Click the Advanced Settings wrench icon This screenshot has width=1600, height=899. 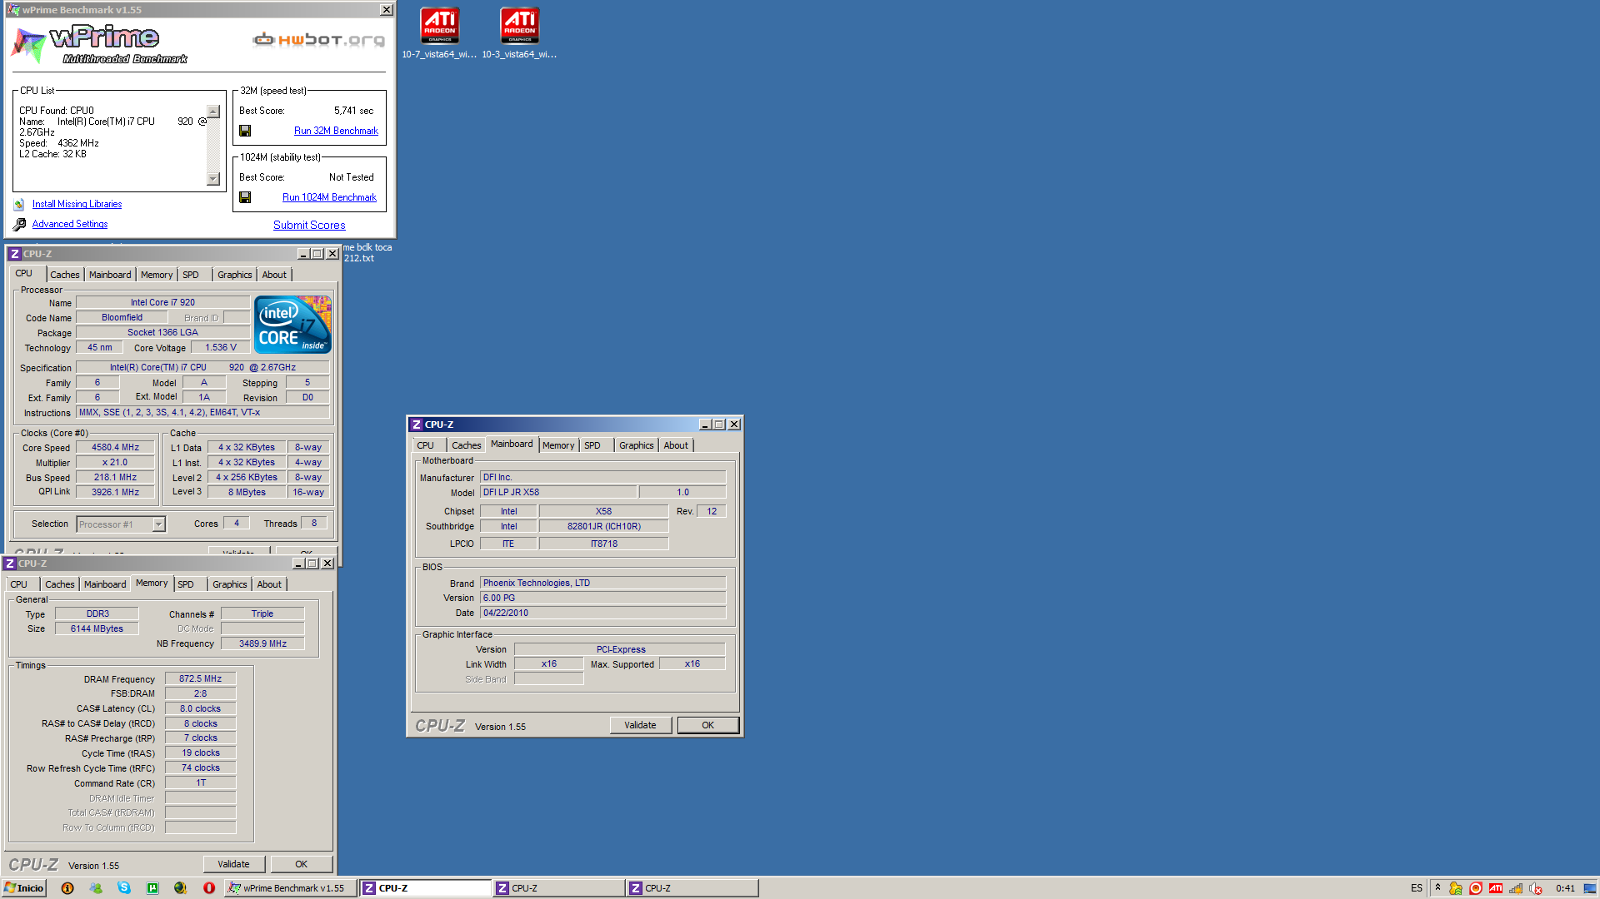coord(19,224)
